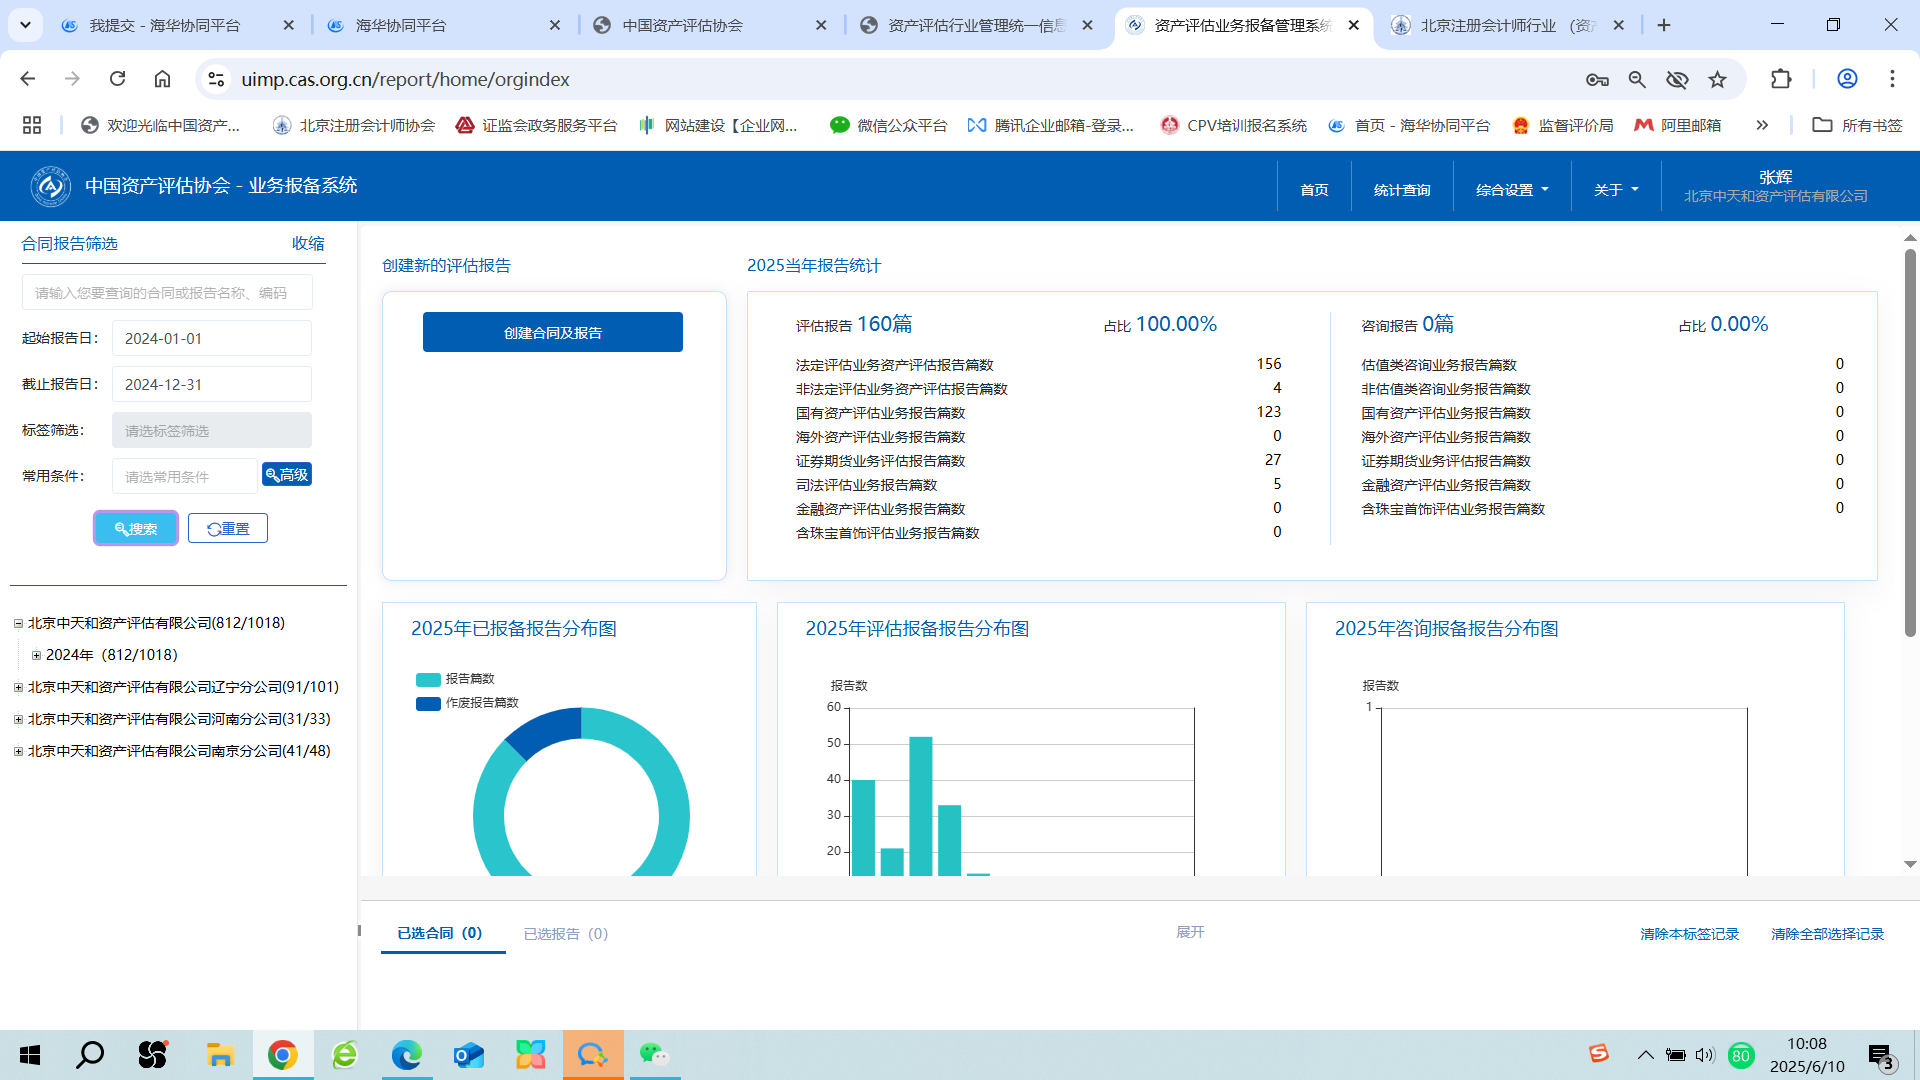Expand 辽宁分公司 tree node
This screenshot has height=1080, width=1920.
(18, 688)
